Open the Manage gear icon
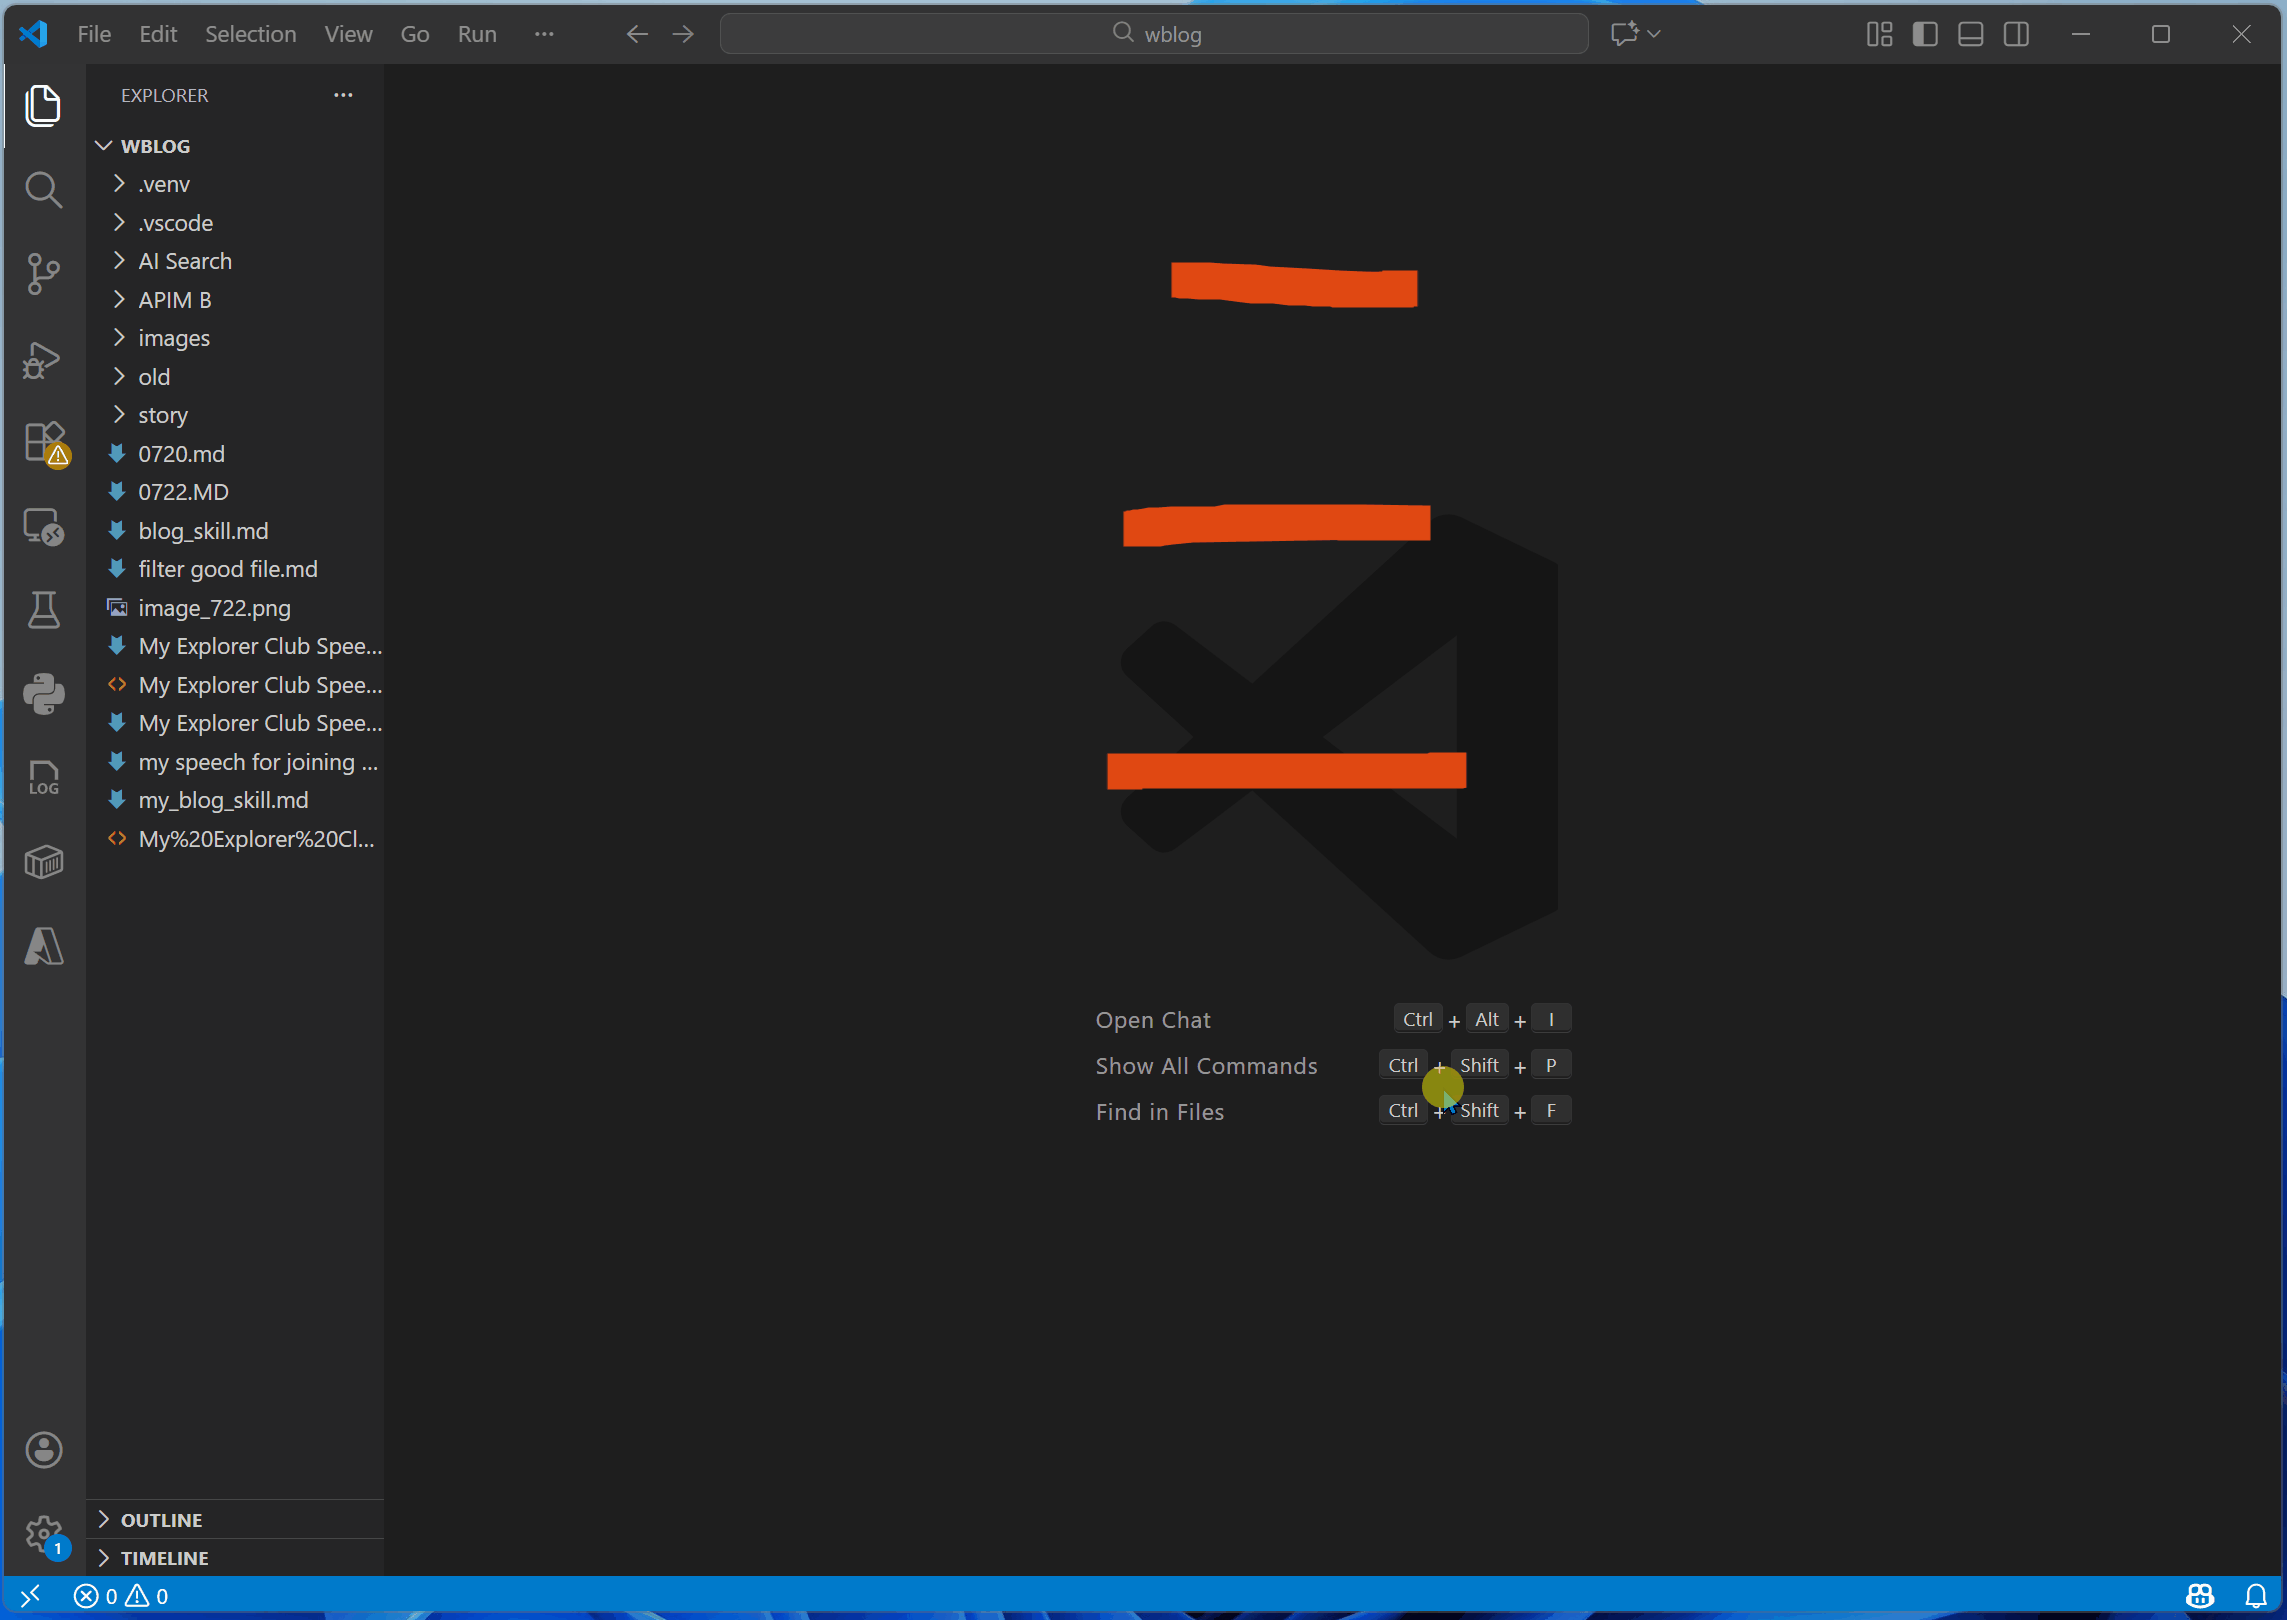Screen dimensions: 2287x1620 click(x=43, y=1534)
